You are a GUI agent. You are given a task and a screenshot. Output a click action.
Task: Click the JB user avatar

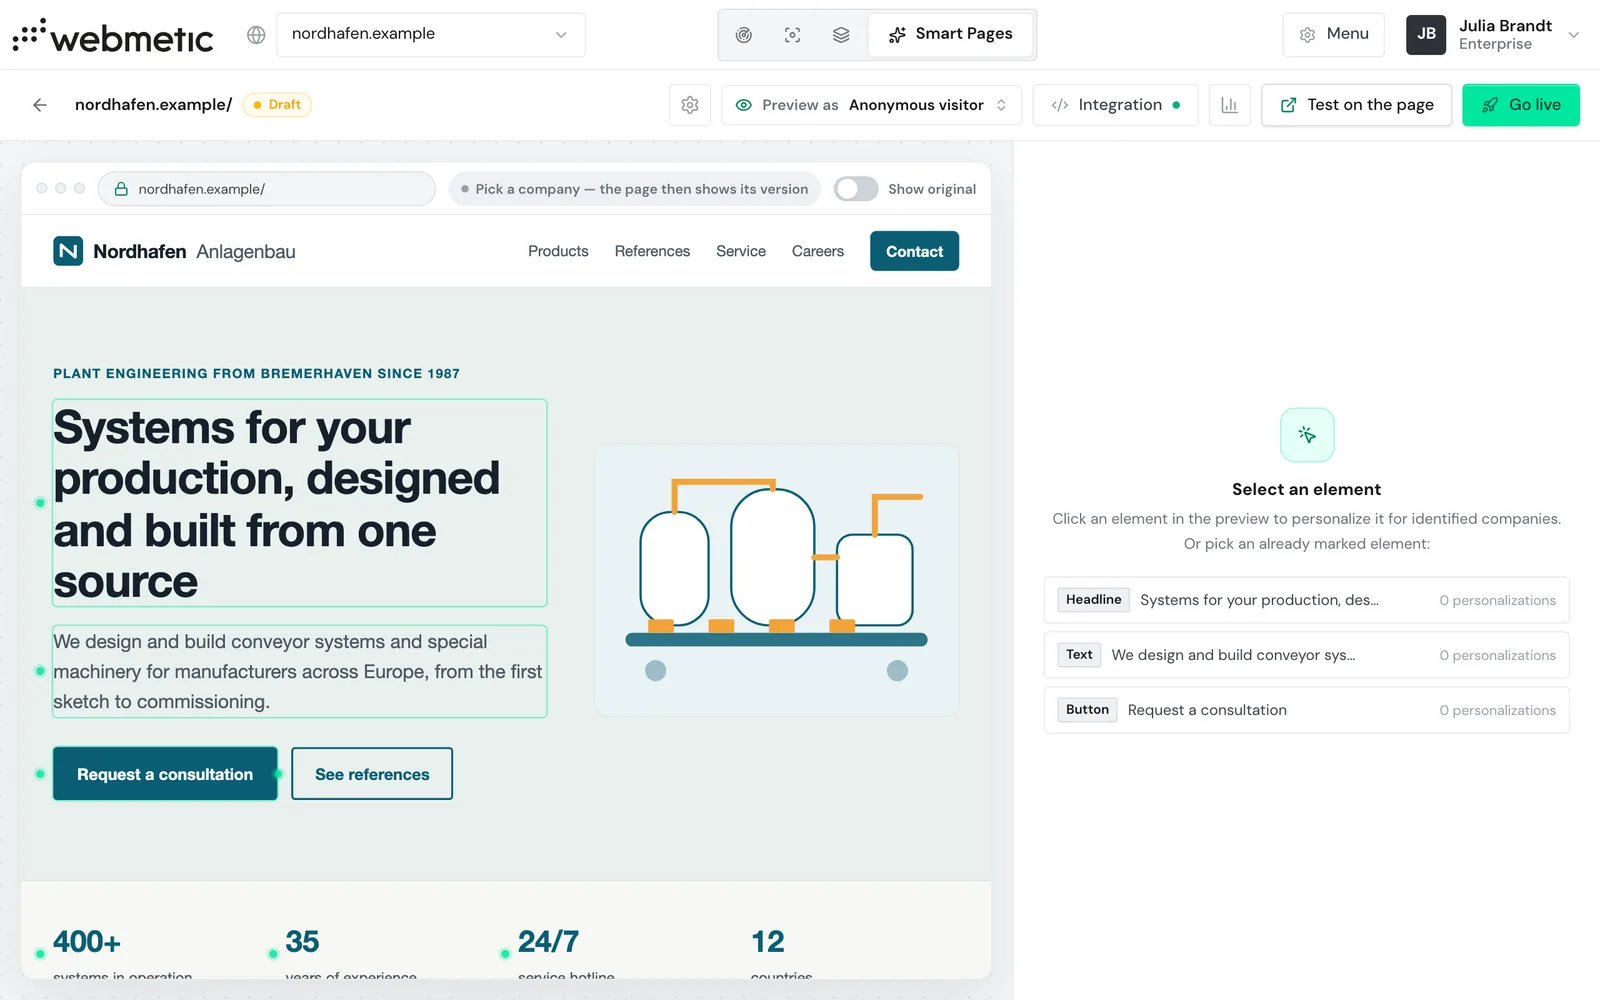tap(1426, 35)
